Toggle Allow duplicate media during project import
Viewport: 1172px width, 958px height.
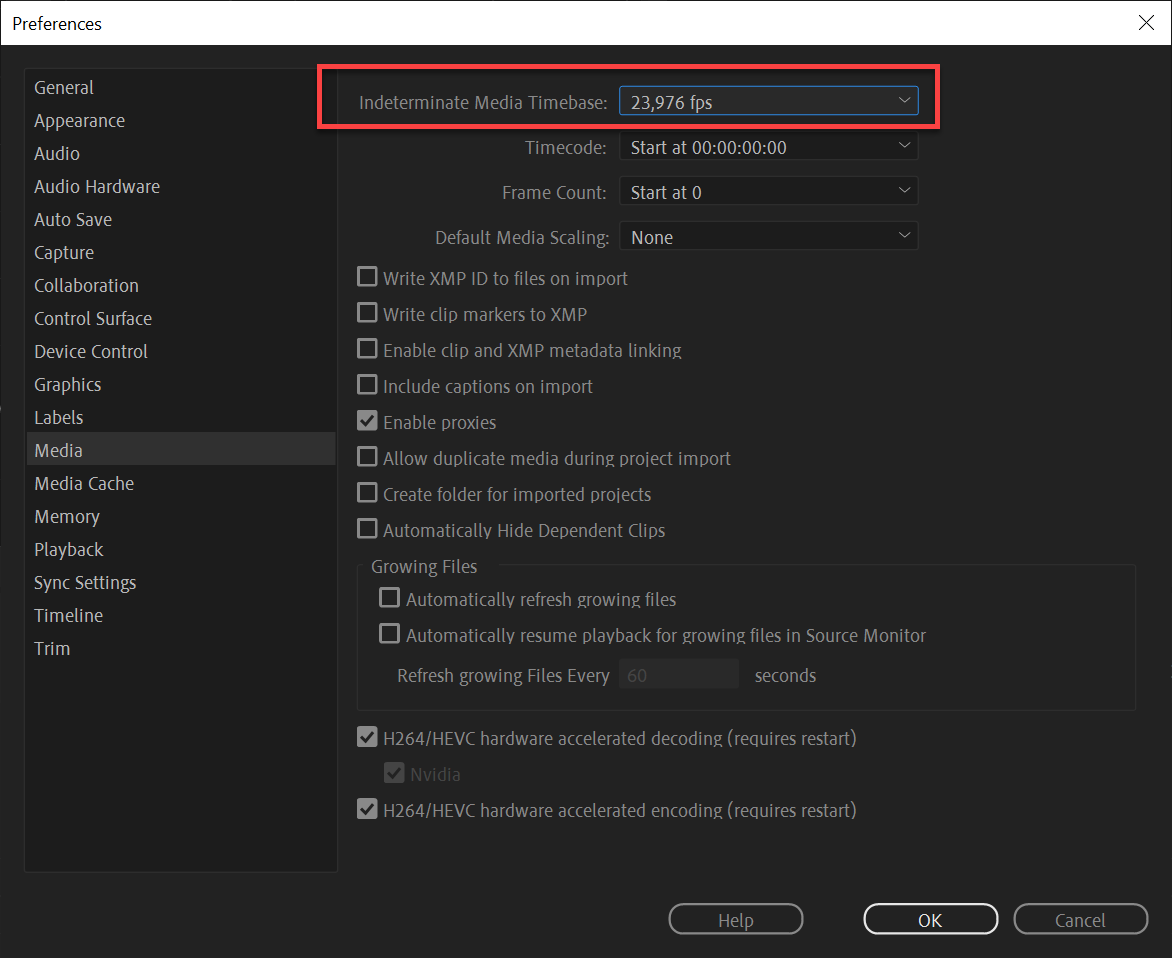coord(367,457)
